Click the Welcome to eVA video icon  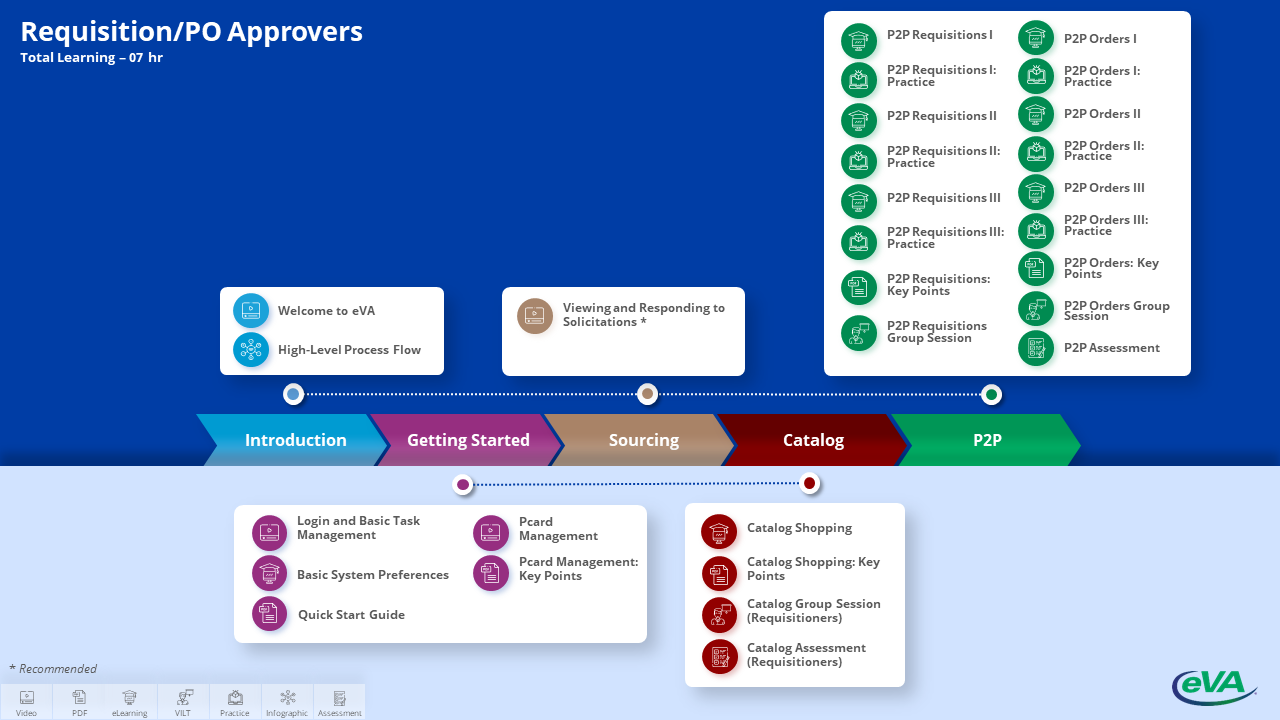(251, 311)
